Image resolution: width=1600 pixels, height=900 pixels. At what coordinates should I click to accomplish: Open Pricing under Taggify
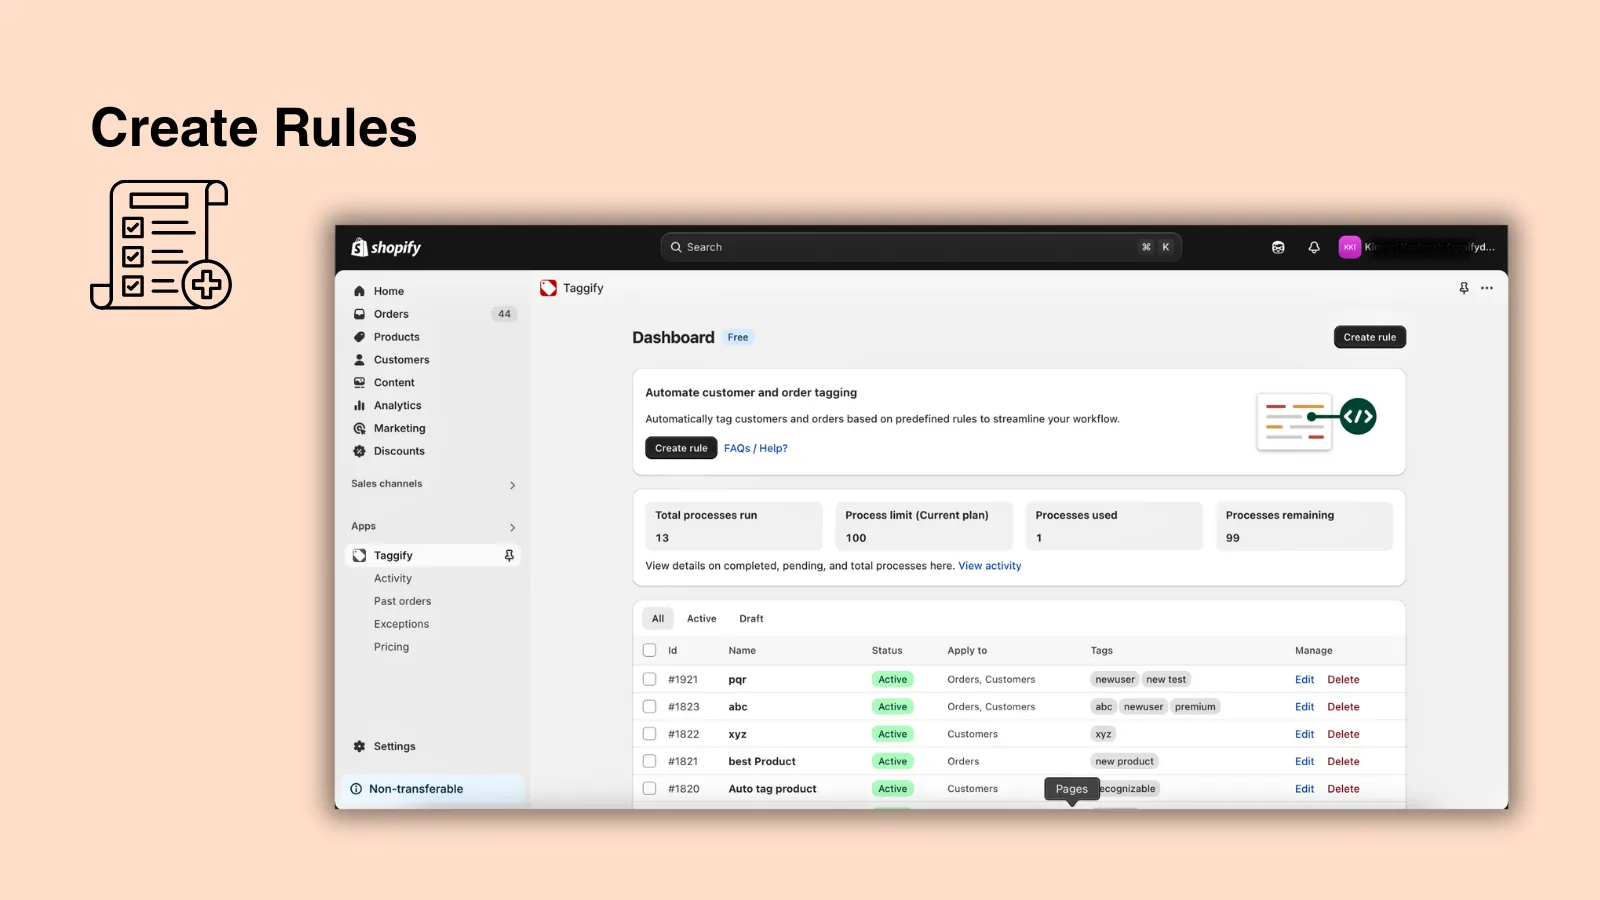pyautogui.click(x=391, y=647)
